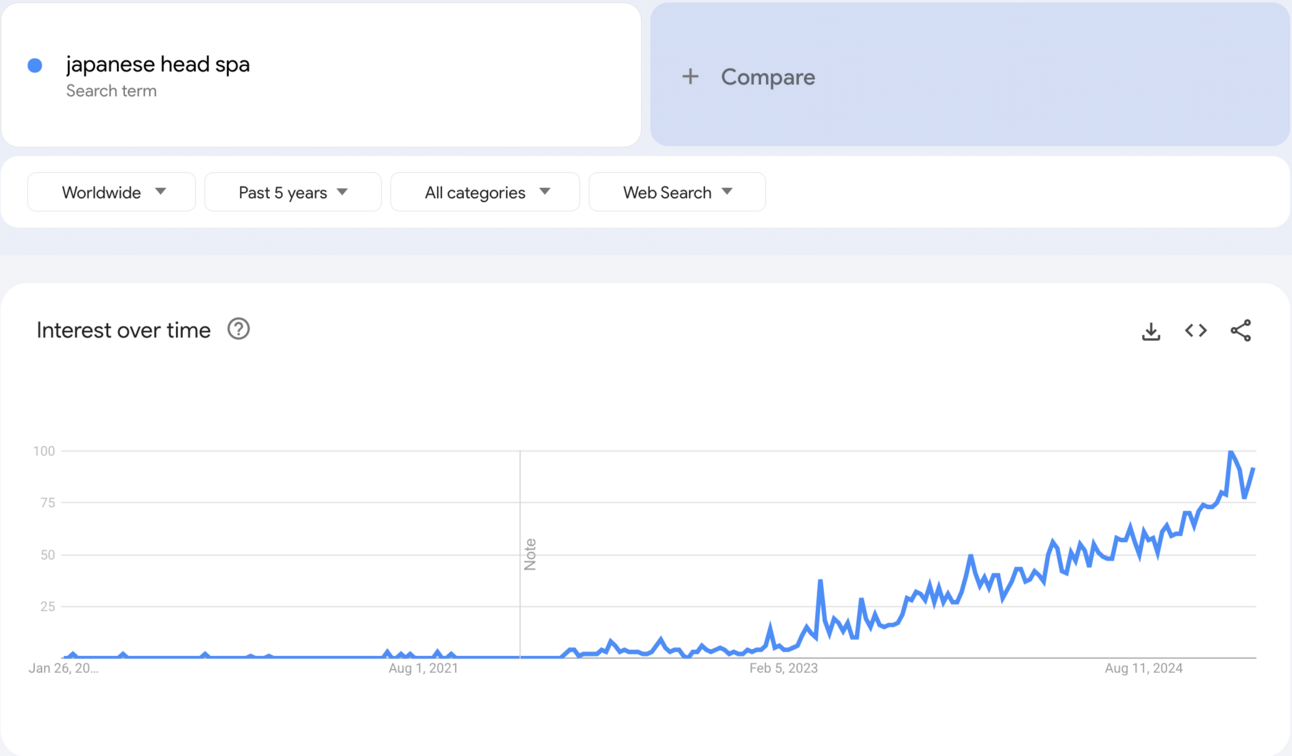Image resolution: width=1292 pixels, height=756 pixels.
Task: Click the Compare box to add a term
Action: click(970, 75)
